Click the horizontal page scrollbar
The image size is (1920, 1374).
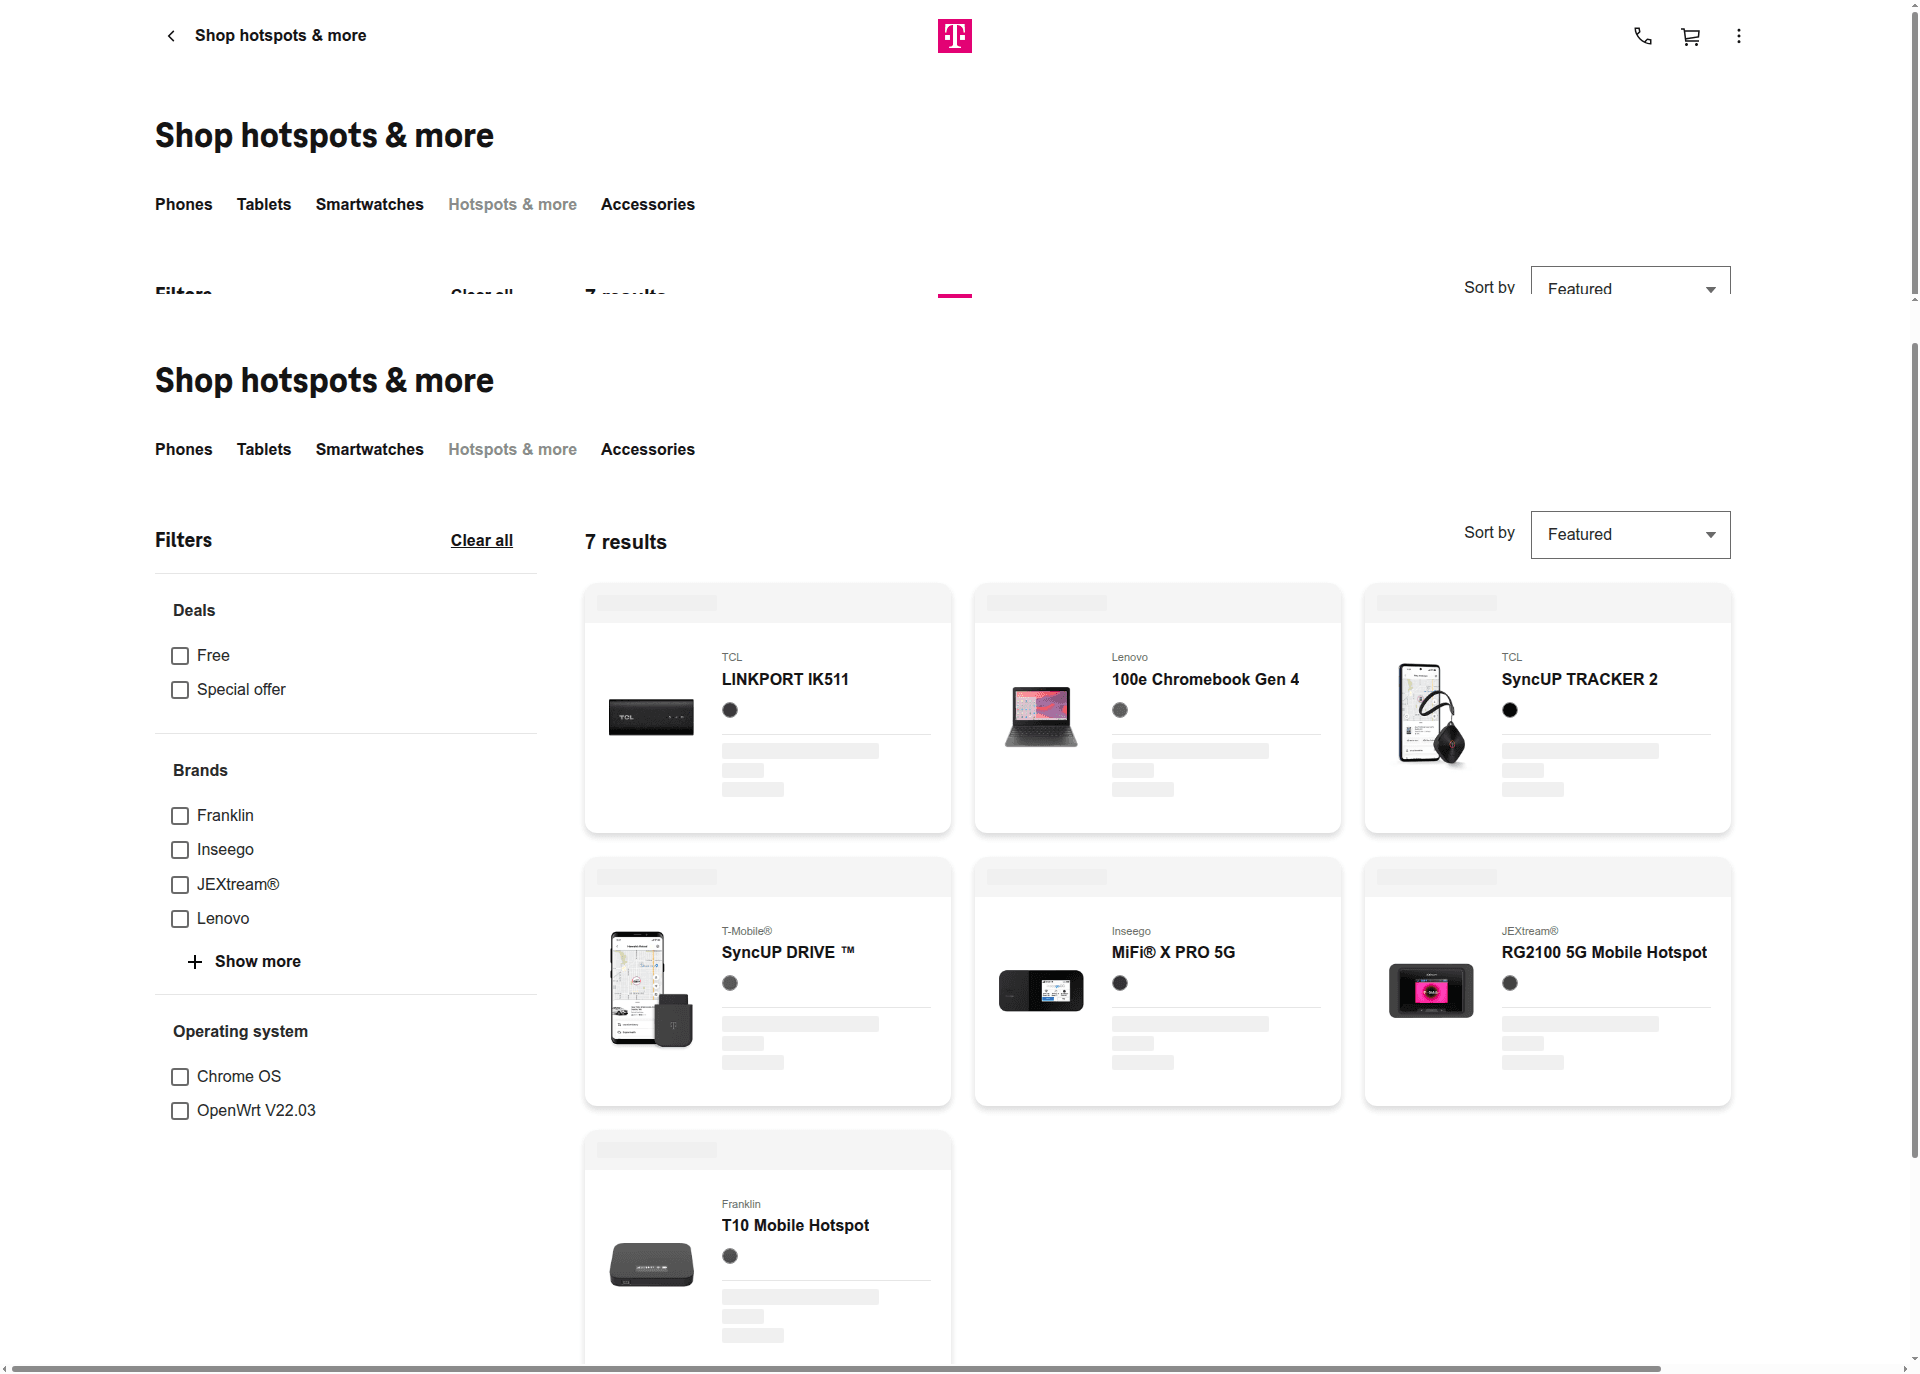[x=836, y=1368]
